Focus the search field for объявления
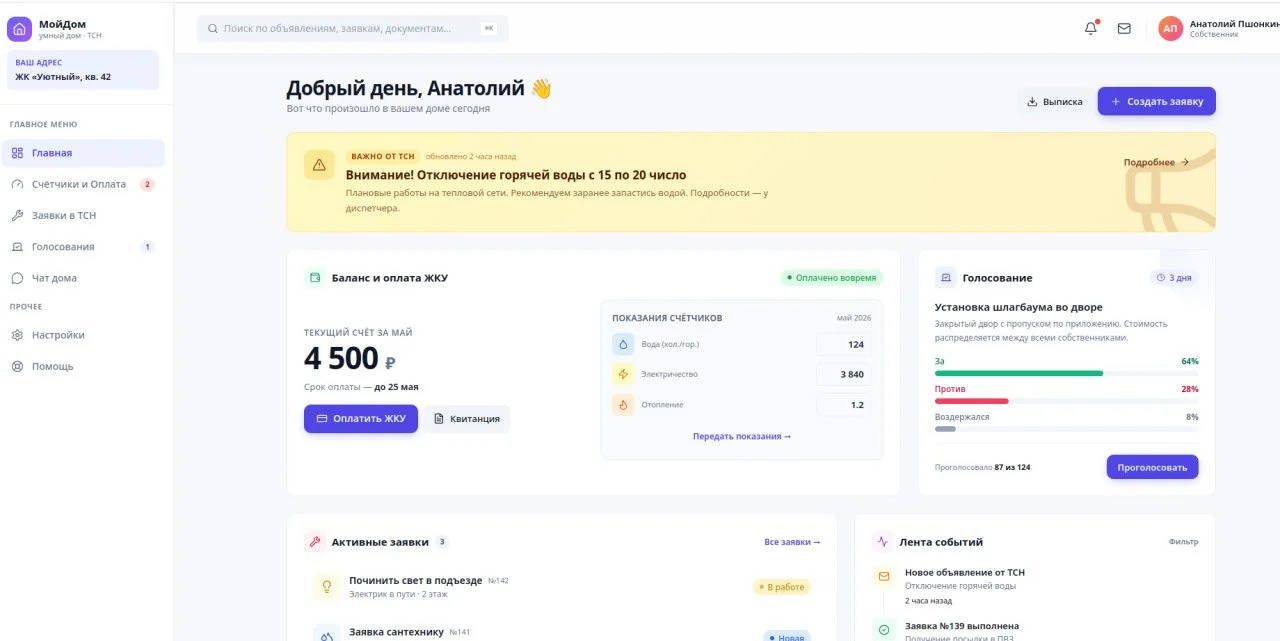Viewport: 1280px width, 641px height. [352, 29]
